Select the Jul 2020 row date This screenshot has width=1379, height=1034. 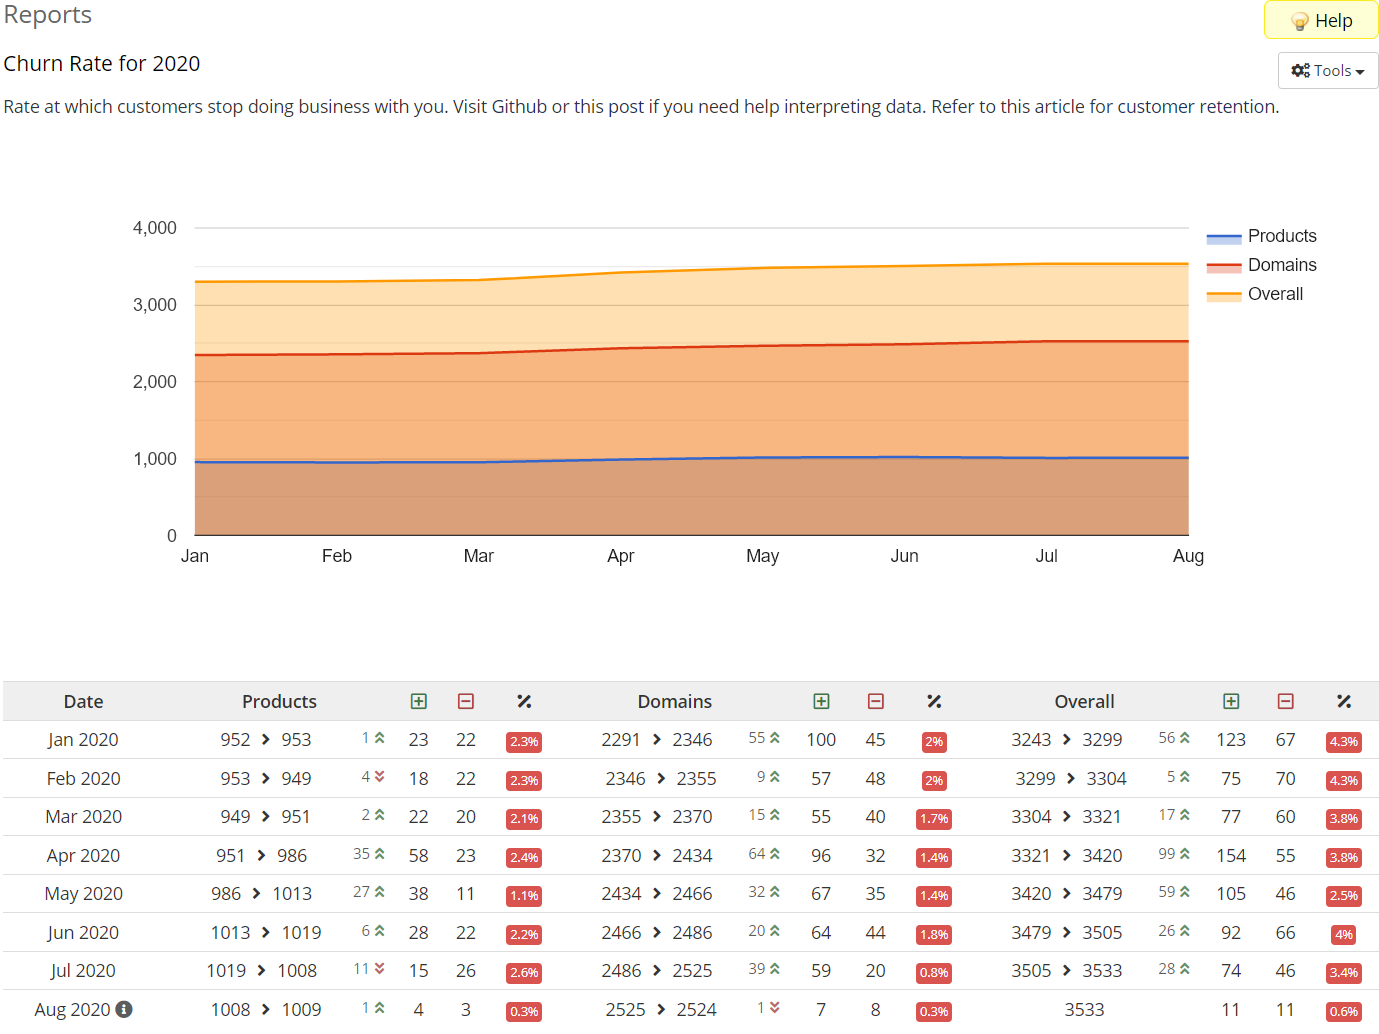point(83,971)
